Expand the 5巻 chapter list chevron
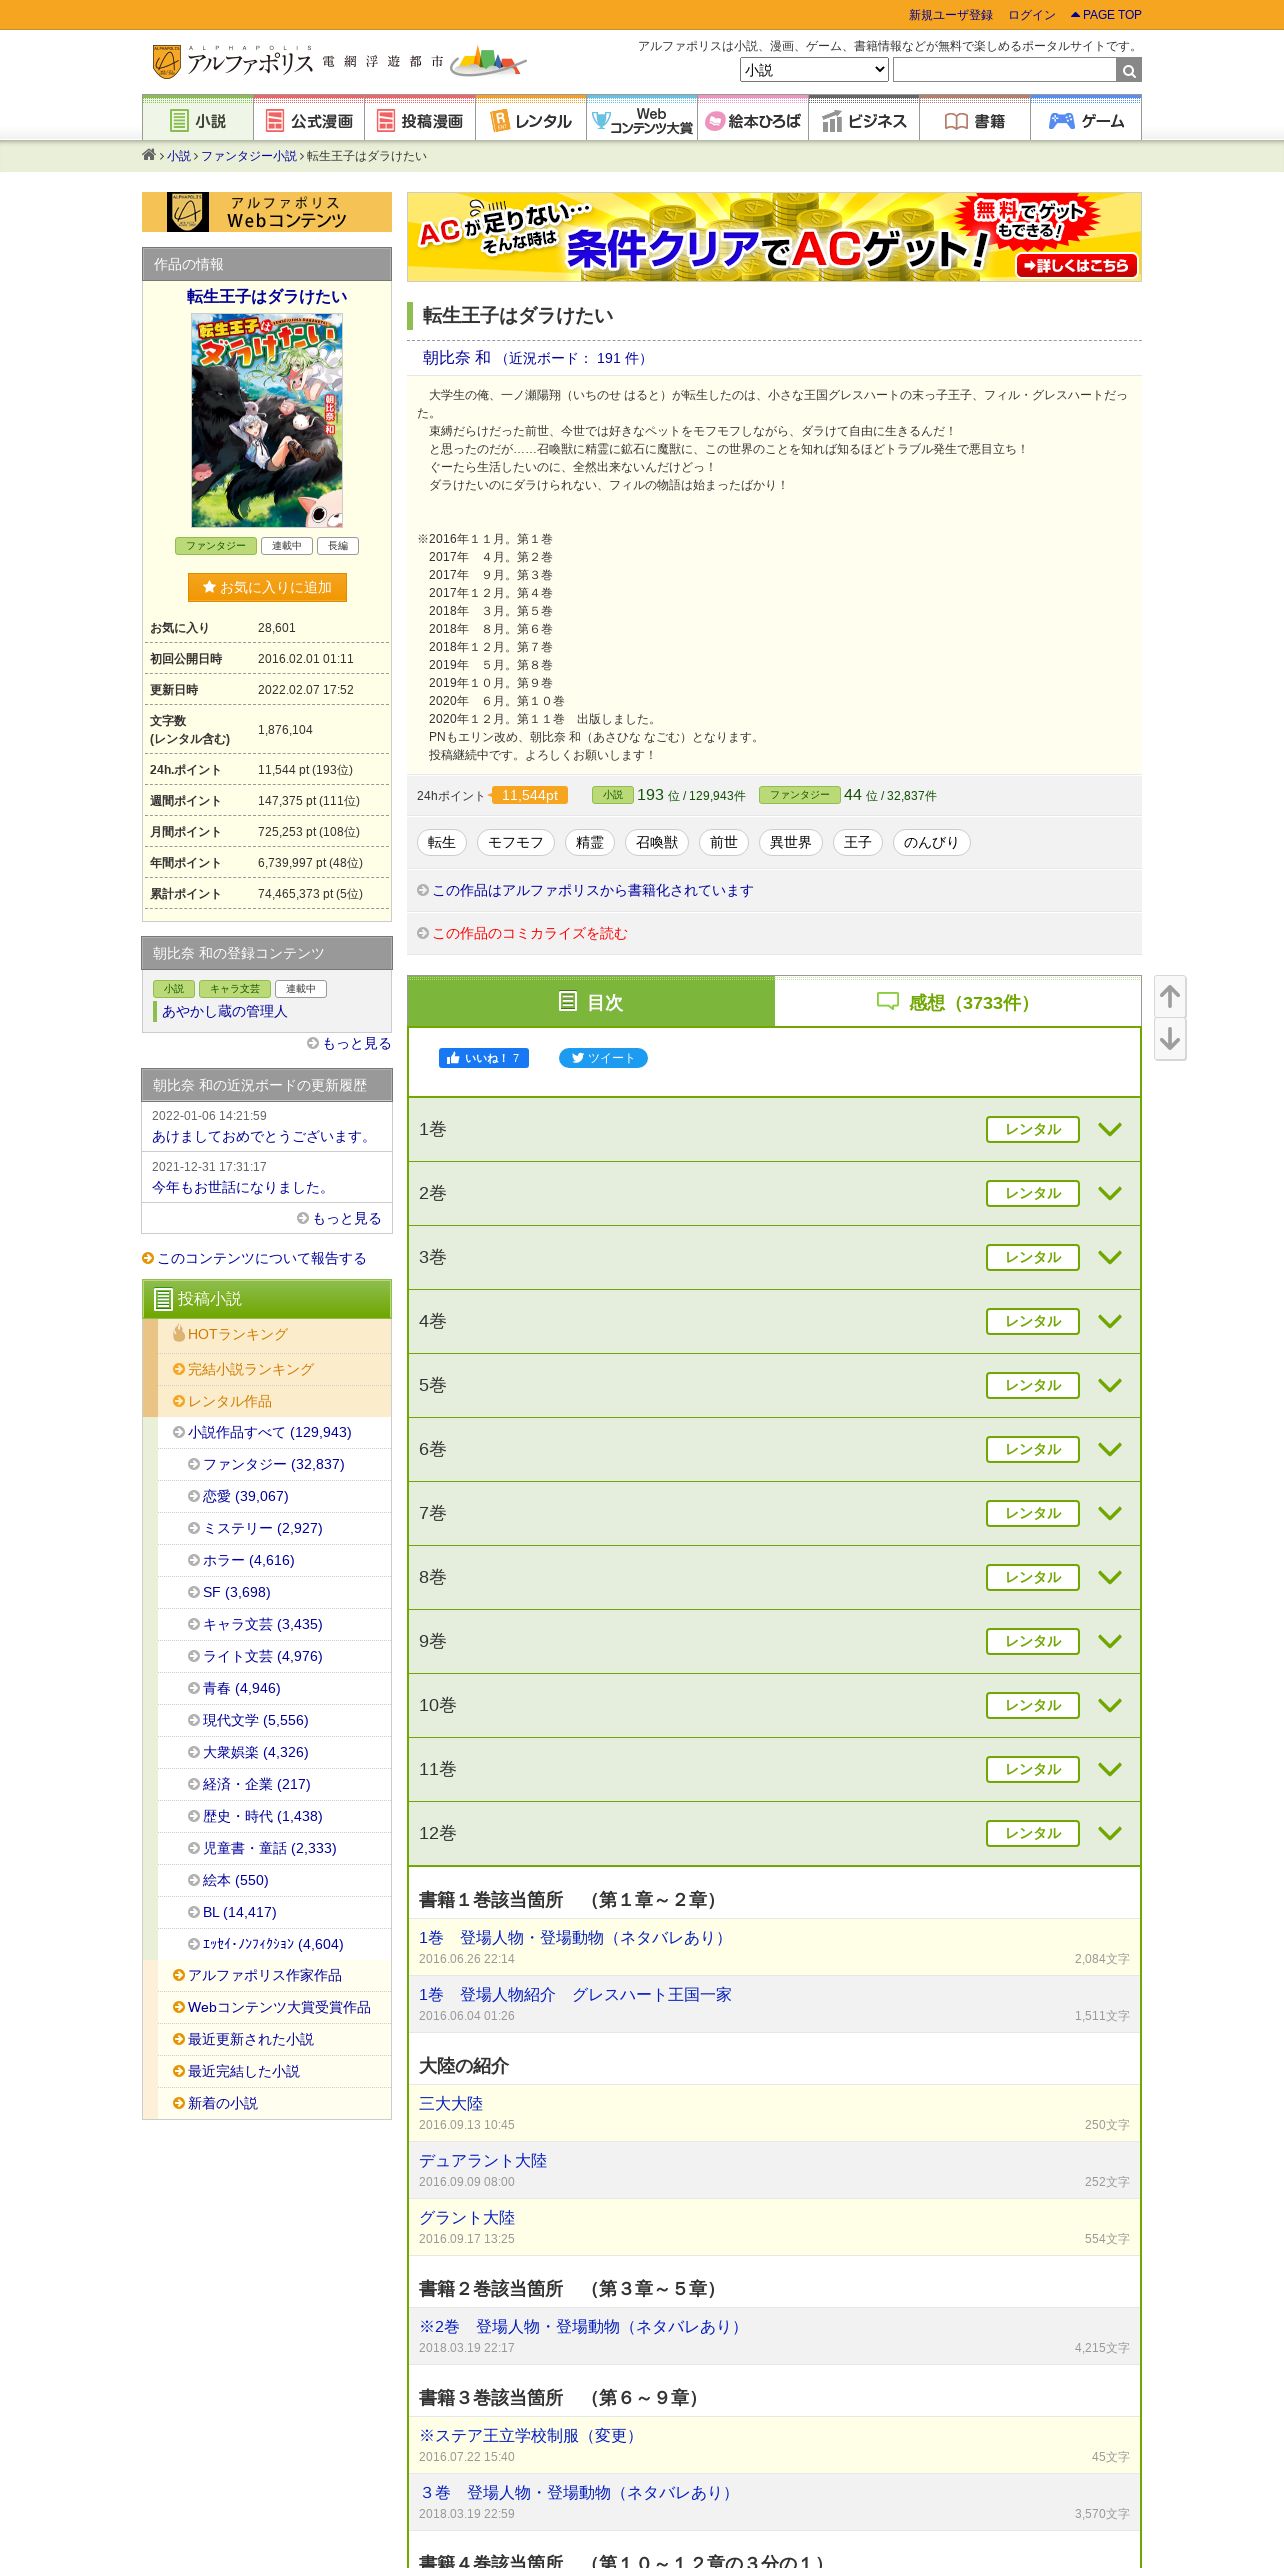The width and height of the screenshot is (1284, 2568). [x=1110, y=1385]
